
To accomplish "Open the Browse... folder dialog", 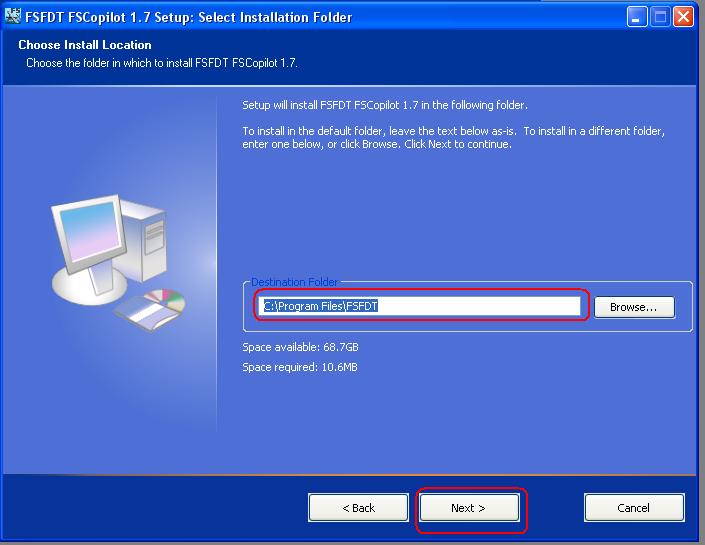I will (634, 307).
